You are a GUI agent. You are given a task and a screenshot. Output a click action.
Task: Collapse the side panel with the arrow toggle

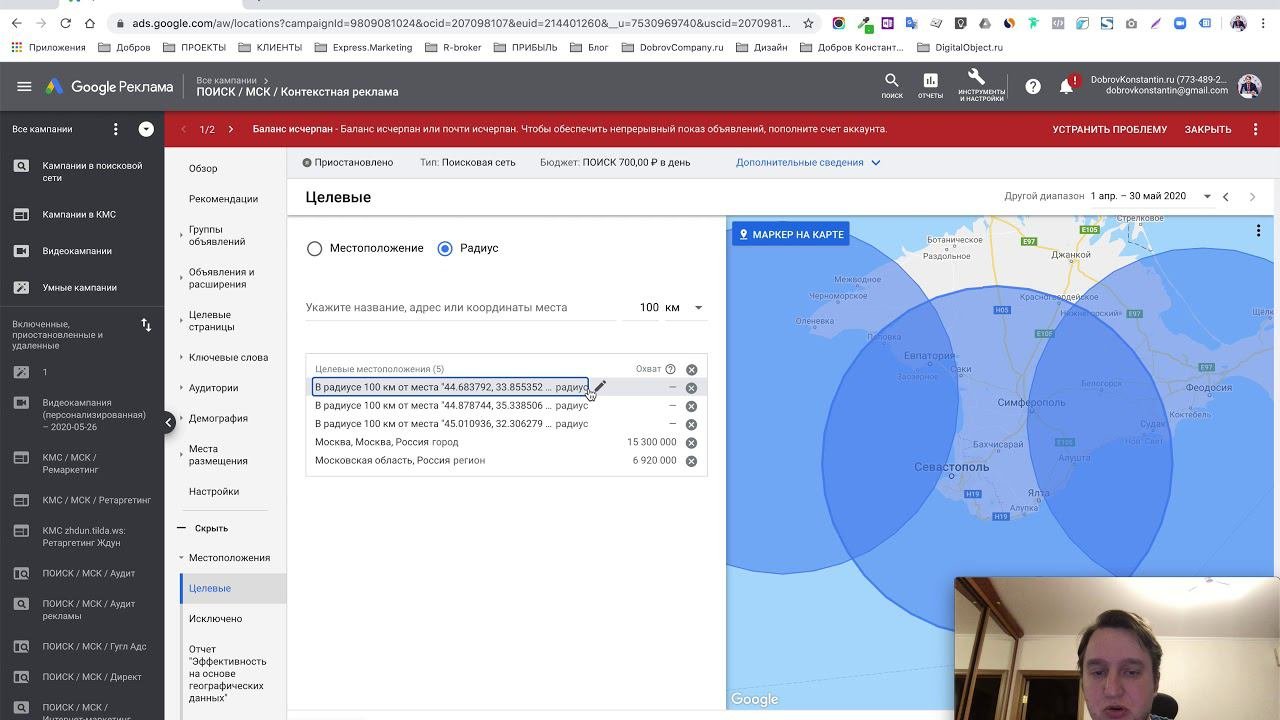point(169,422)
